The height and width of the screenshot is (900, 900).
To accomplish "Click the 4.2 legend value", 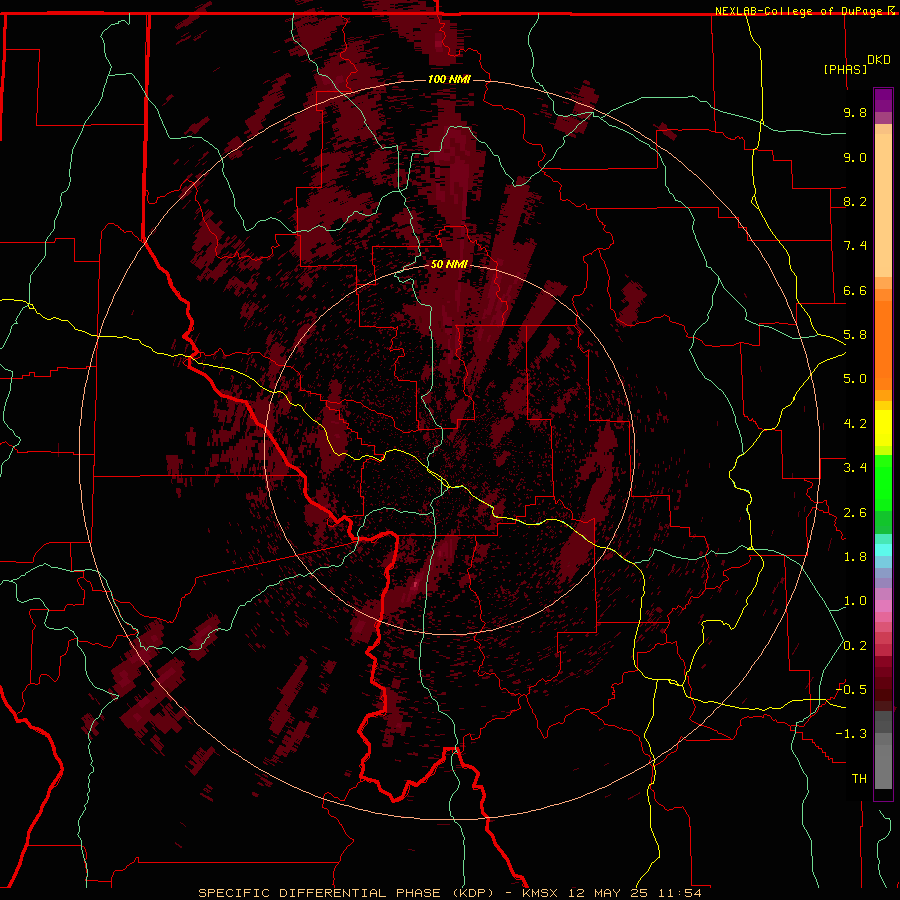I will (x=855, y=424).
